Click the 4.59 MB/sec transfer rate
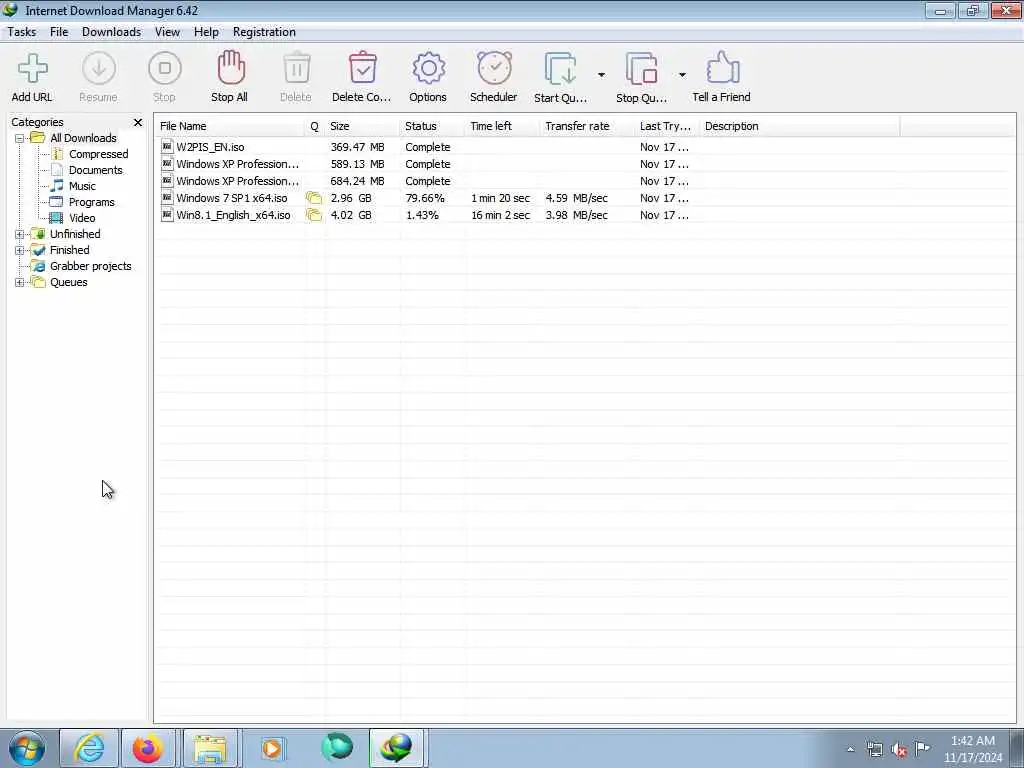 tap(577, 199)
